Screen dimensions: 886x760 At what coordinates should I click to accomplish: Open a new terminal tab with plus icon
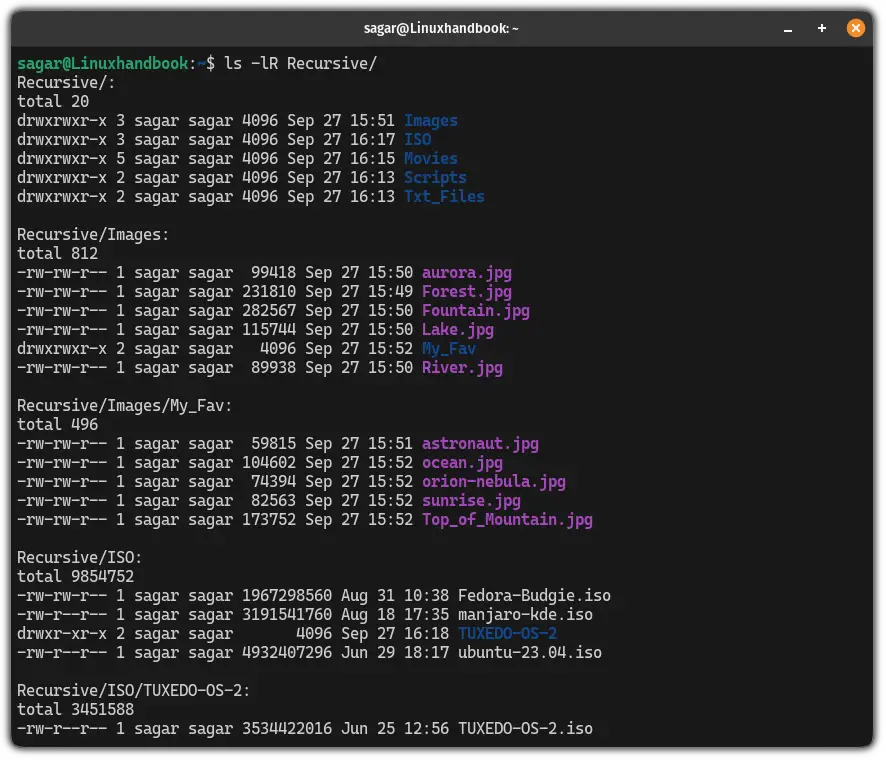(821, 28)
